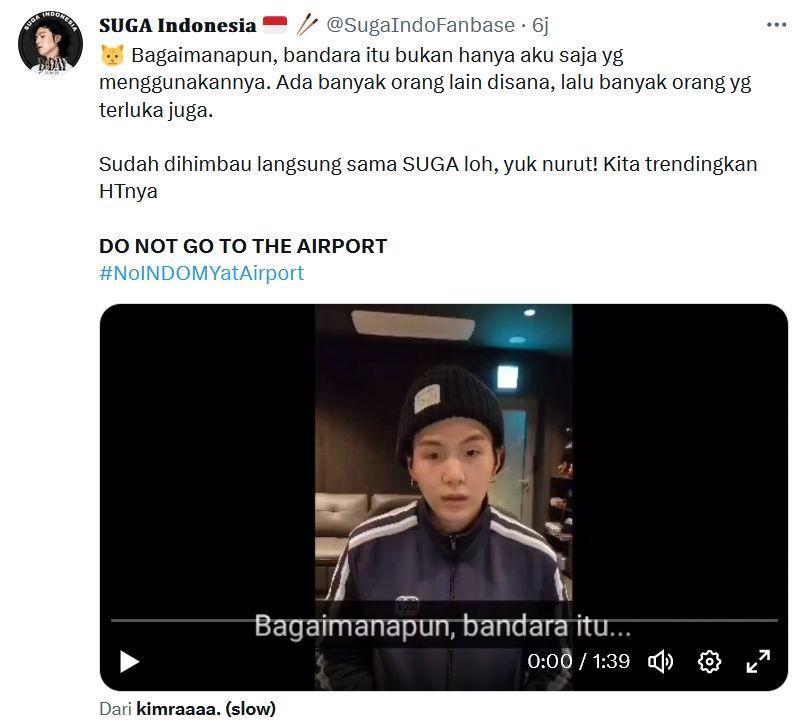Screen dimensions: 796x726
Task: Open the @SugaIndoFanbase handle
Action: (420, 25)
